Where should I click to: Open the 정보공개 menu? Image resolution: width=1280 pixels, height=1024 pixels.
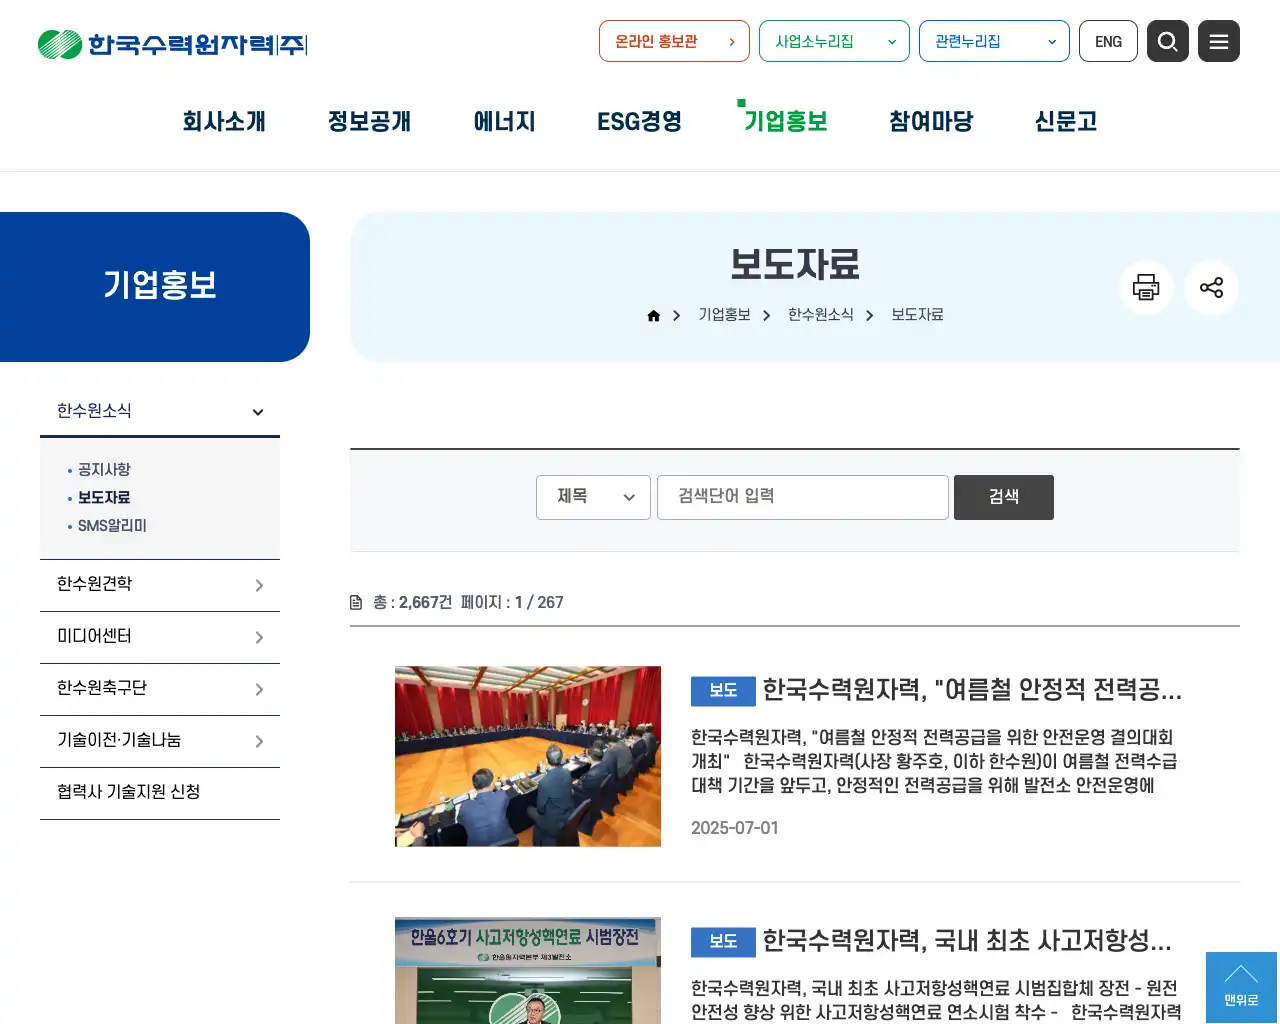[x=369, y=122]
